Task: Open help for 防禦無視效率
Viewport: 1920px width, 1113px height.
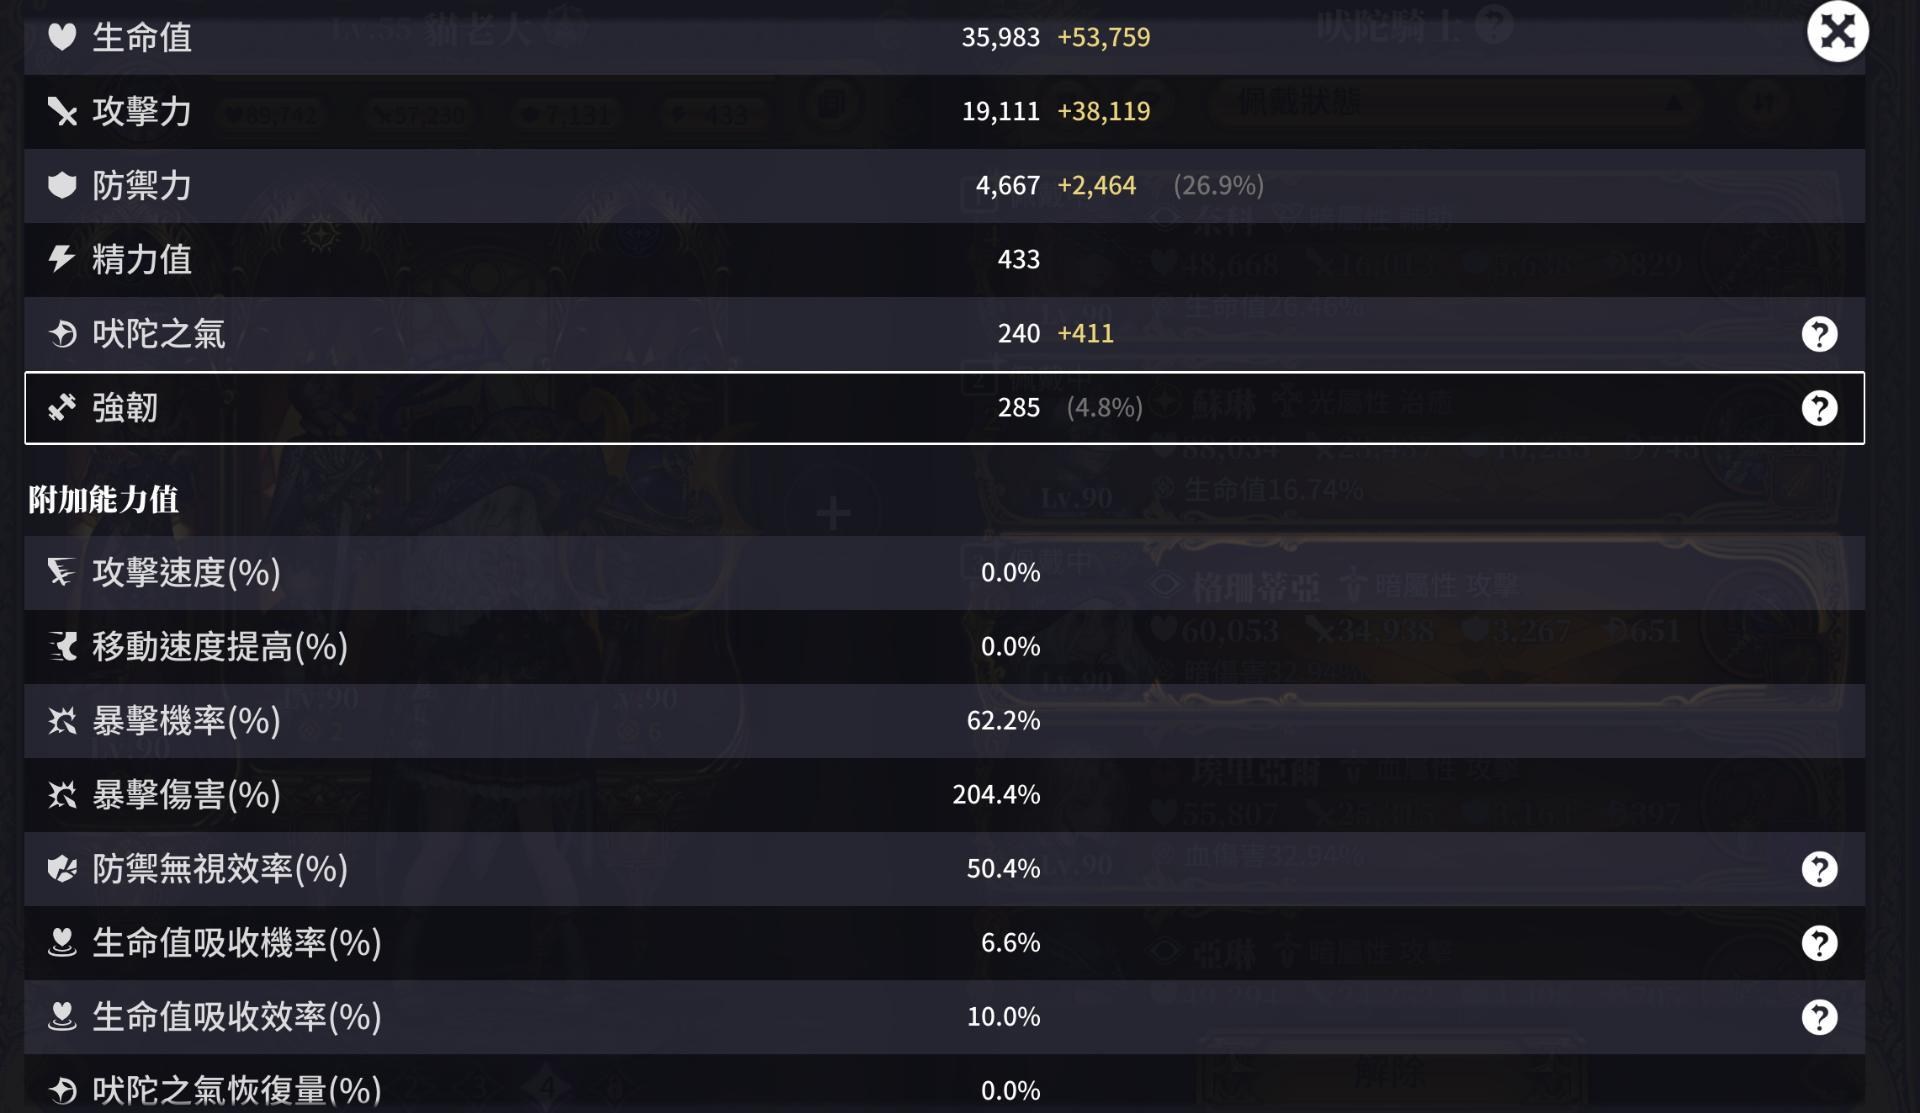Action: pyautogui.click(x=1818, y=869)
